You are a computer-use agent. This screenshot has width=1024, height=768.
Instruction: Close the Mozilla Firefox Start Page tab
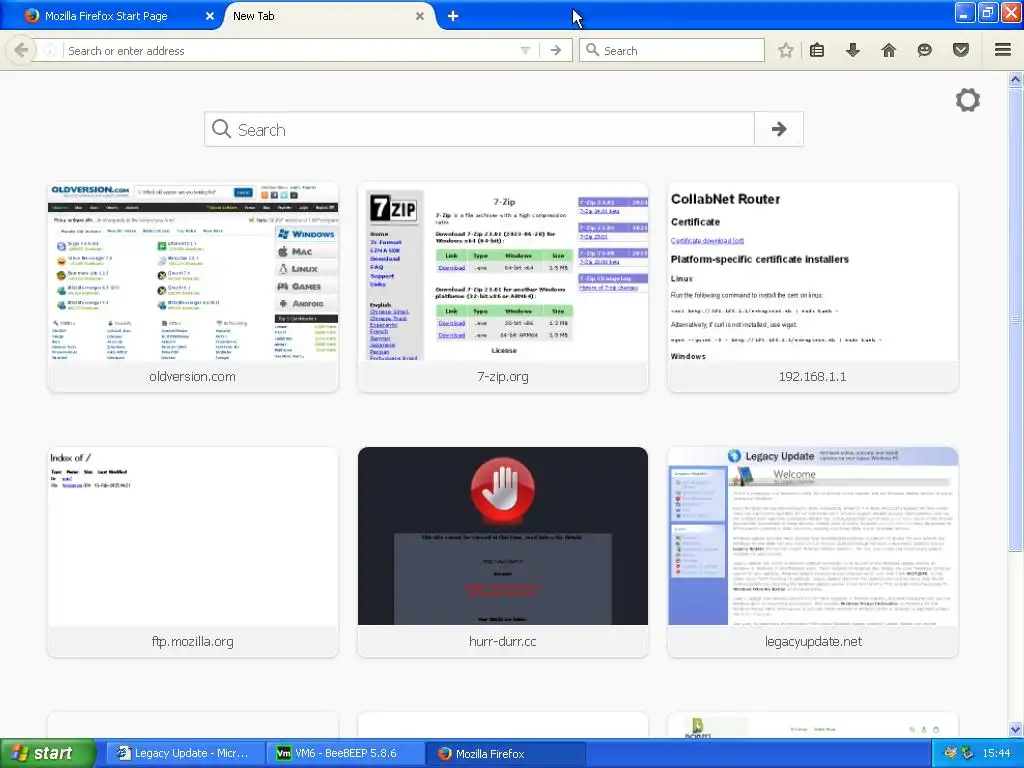tap(210, 16)
